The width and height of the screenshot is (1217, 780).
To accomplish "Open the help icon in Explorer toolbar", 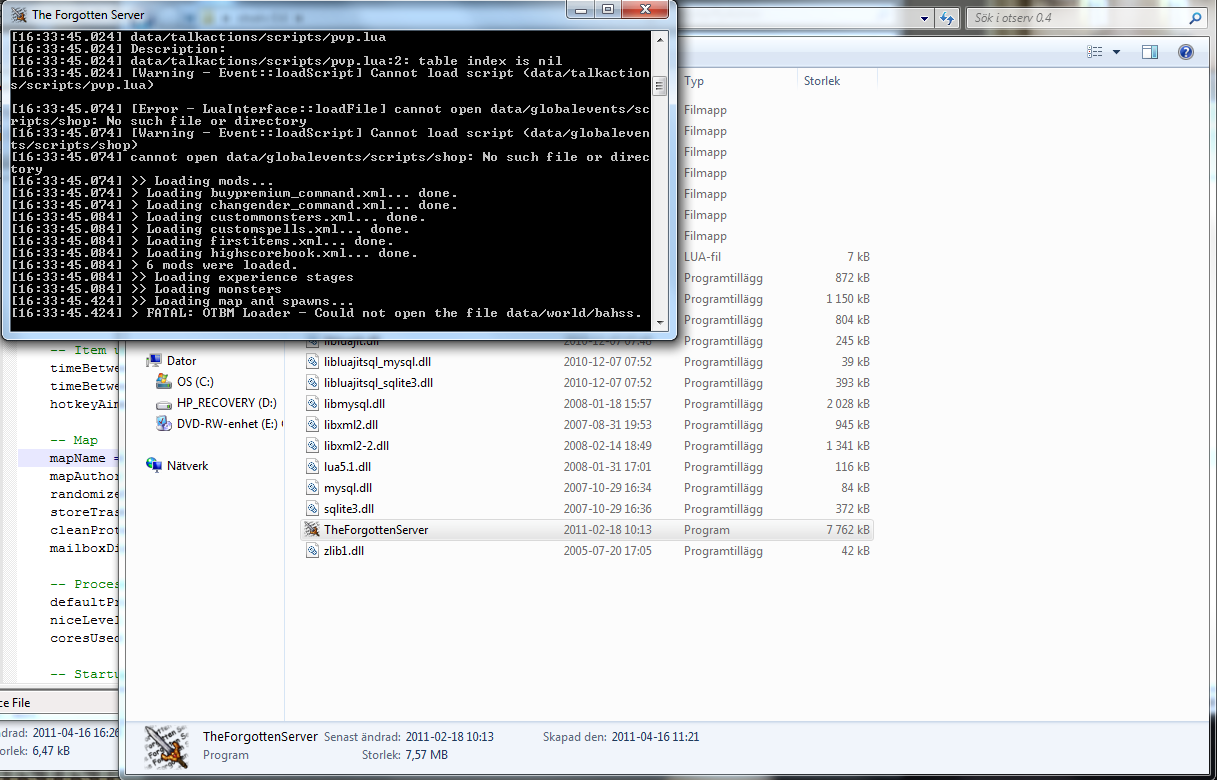I will click(x=1186, y=52).
